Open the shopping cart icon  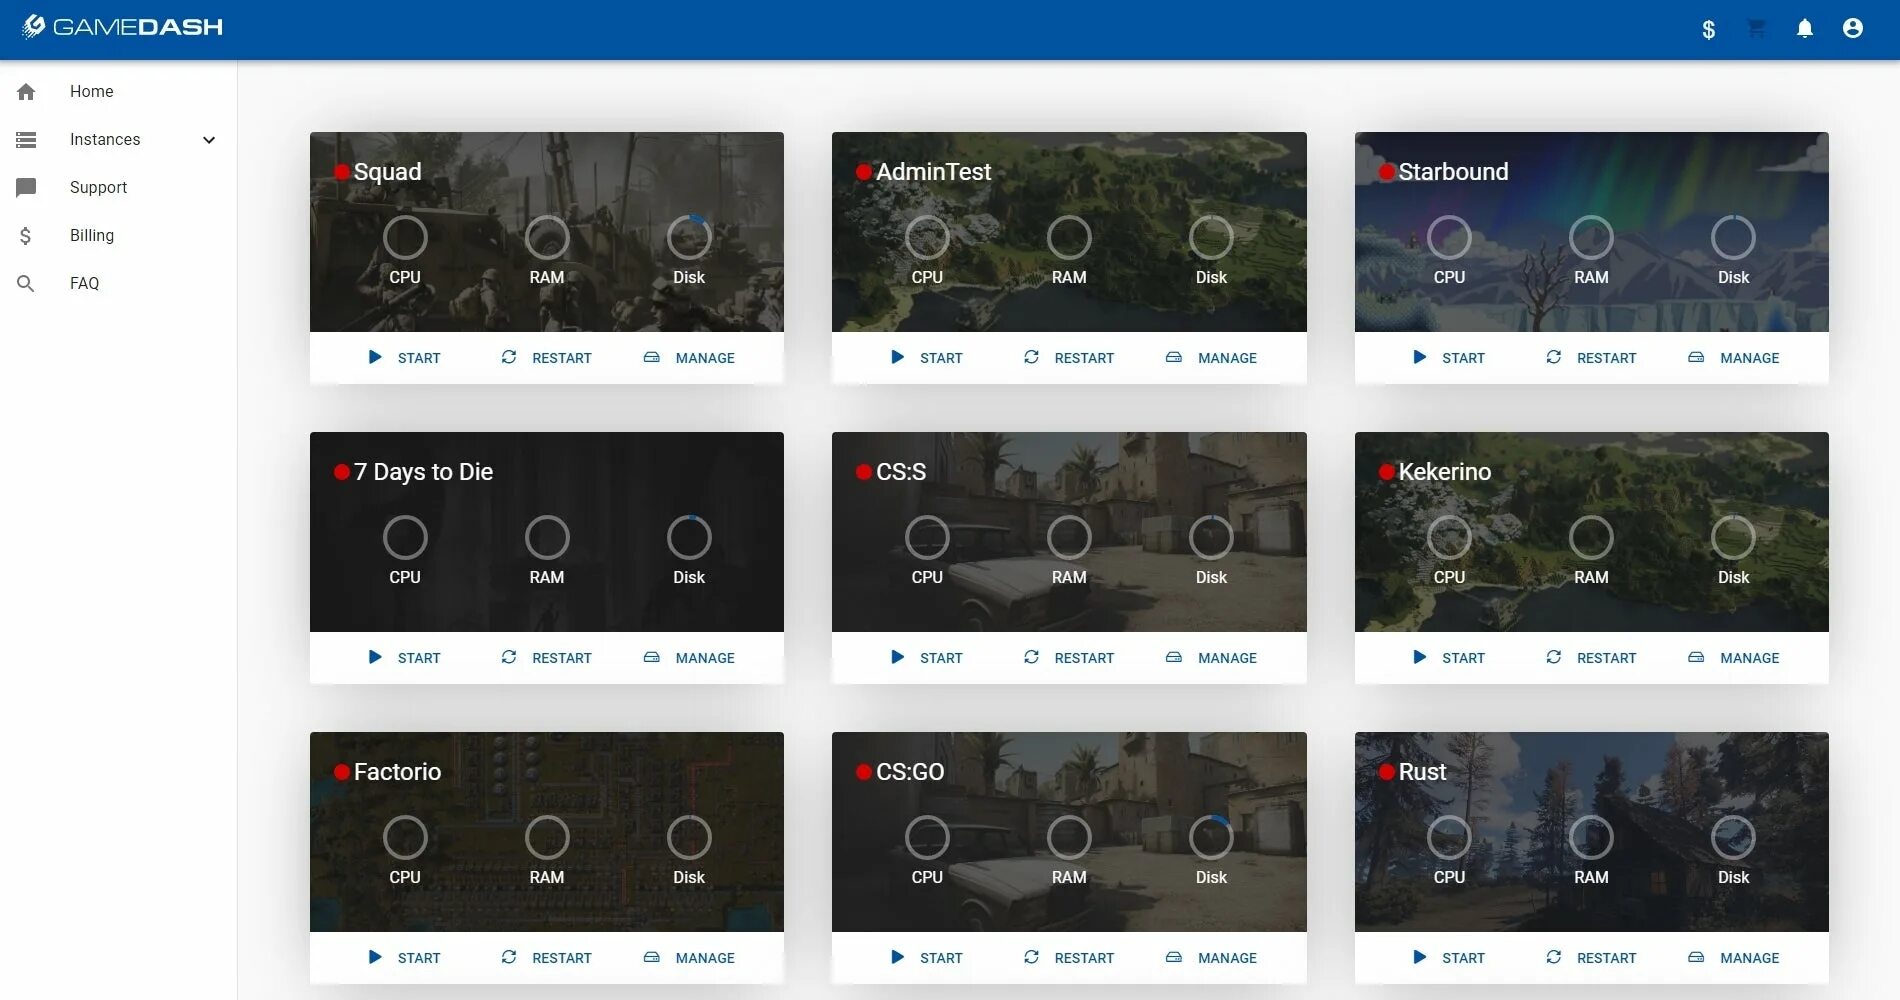[1756, 28]
